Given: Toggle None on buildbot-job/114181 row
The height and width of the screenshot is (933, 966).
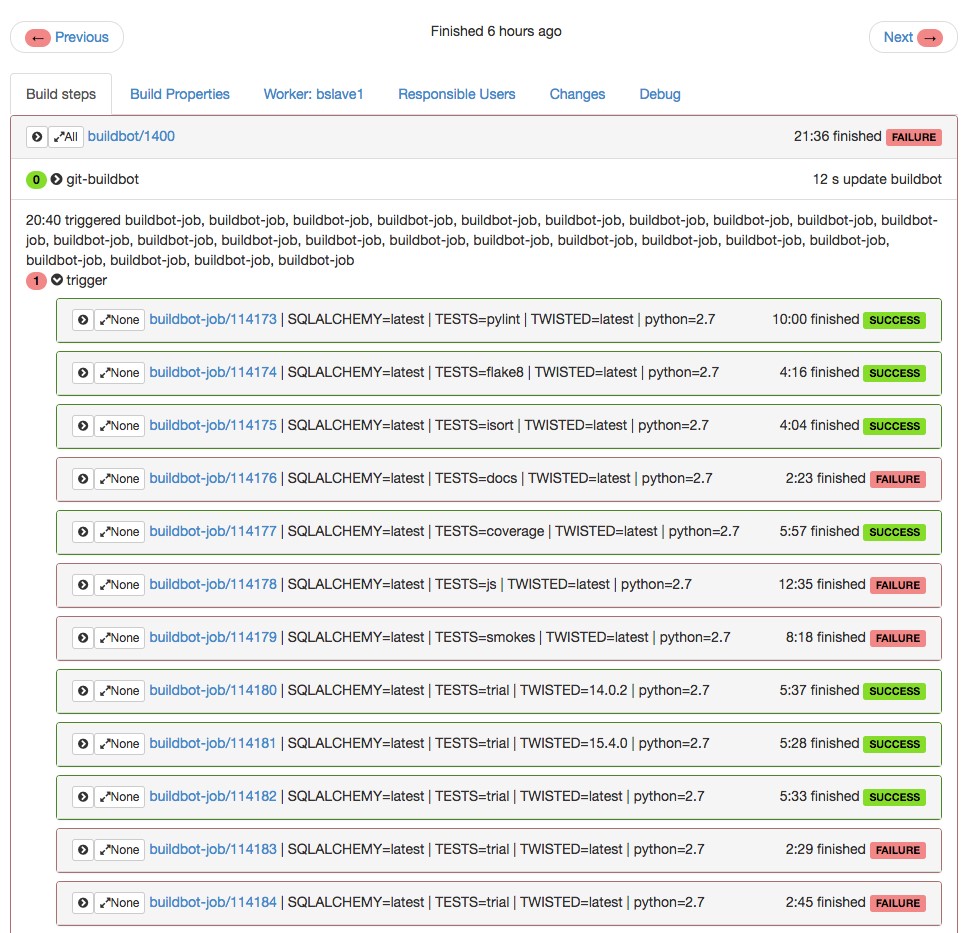Looking at the screenshot, I should tap(119, 743).
